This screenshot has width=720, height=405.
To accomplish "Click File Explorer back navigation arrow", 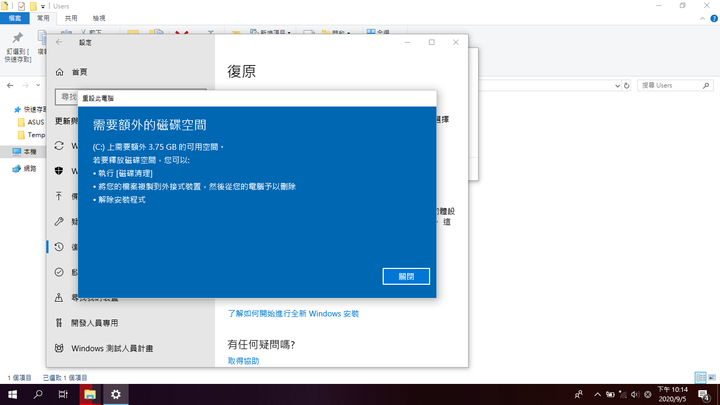I will point(10,85).
